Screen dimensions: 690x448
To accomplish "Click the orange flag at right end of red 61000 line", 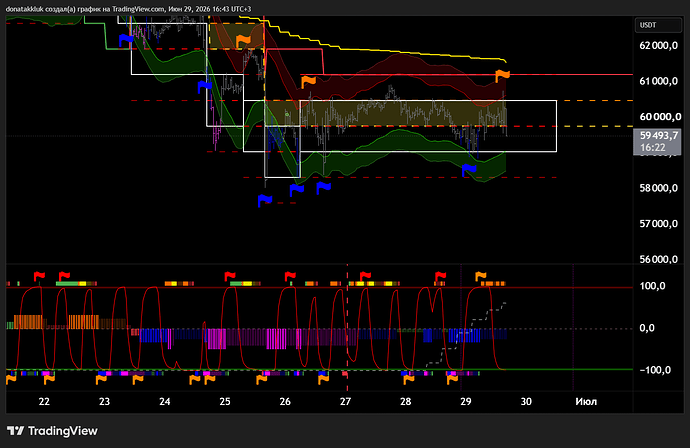I will [502, 76].
